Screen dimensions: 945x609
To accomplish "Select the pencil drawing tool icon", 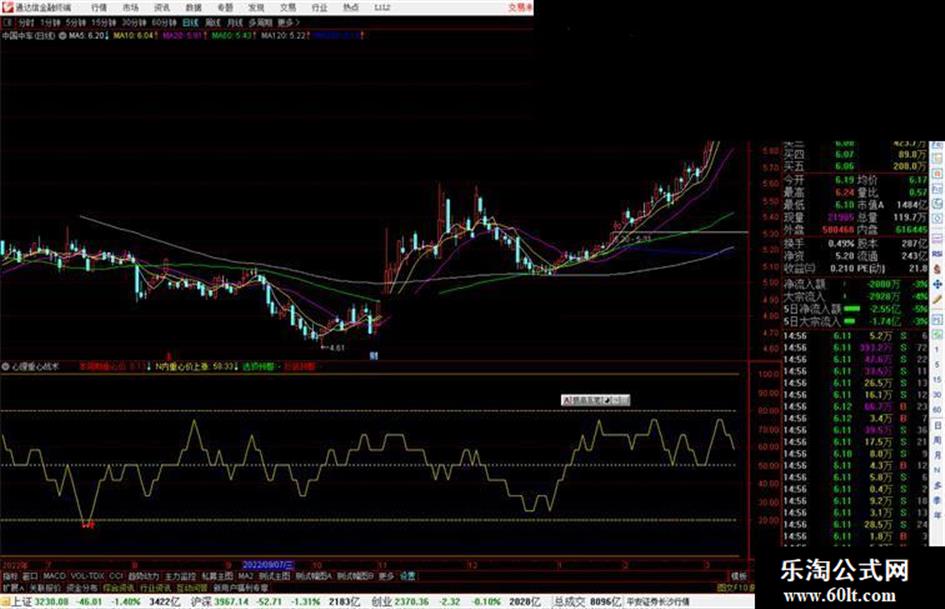I will (937, 299).
